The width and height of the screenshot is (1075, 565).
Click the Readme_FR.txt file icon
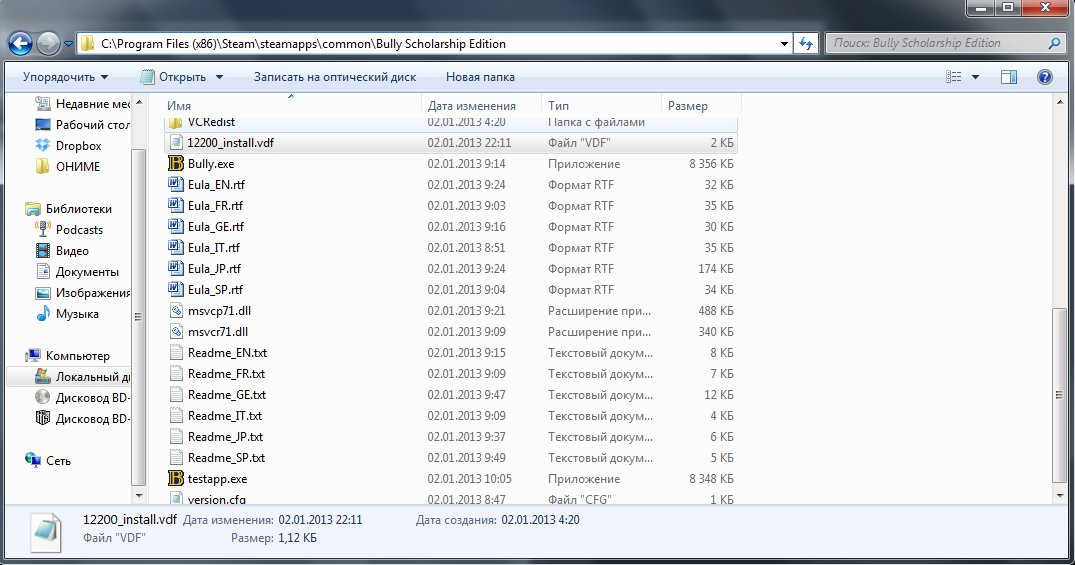176,374
